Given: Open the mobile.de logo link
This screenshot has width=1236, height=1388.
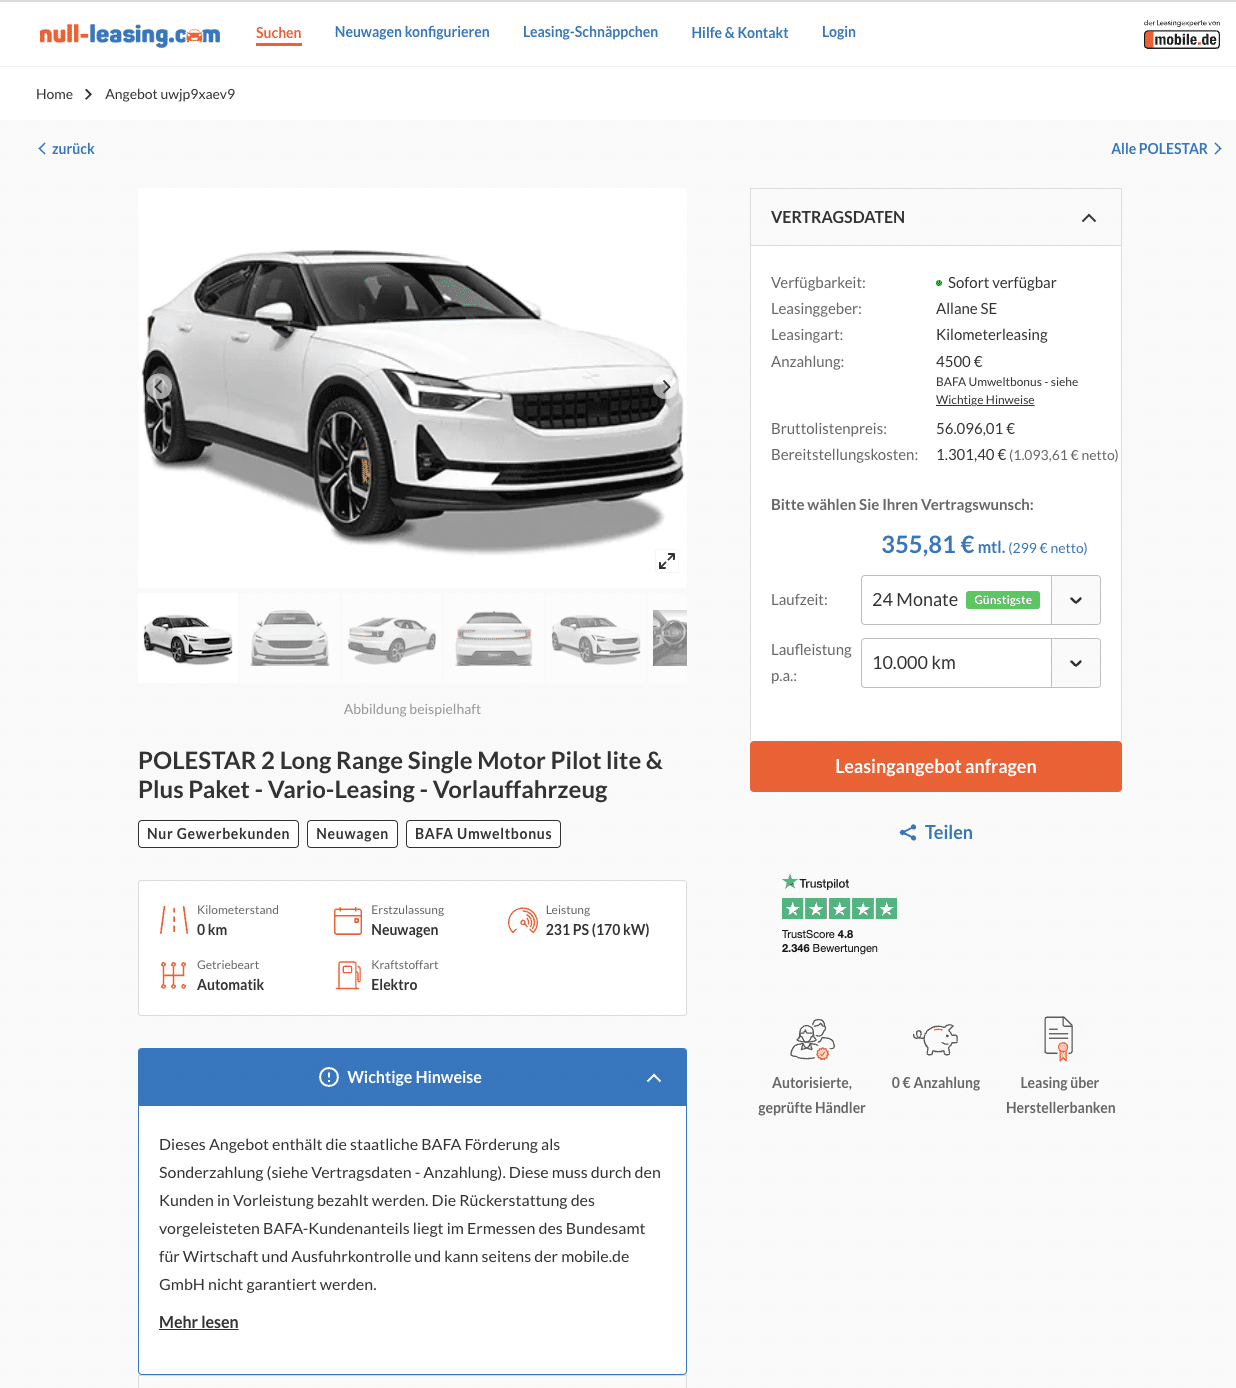Looking at the screenshot, I should pyautogui.click(x=1182, y=35).
